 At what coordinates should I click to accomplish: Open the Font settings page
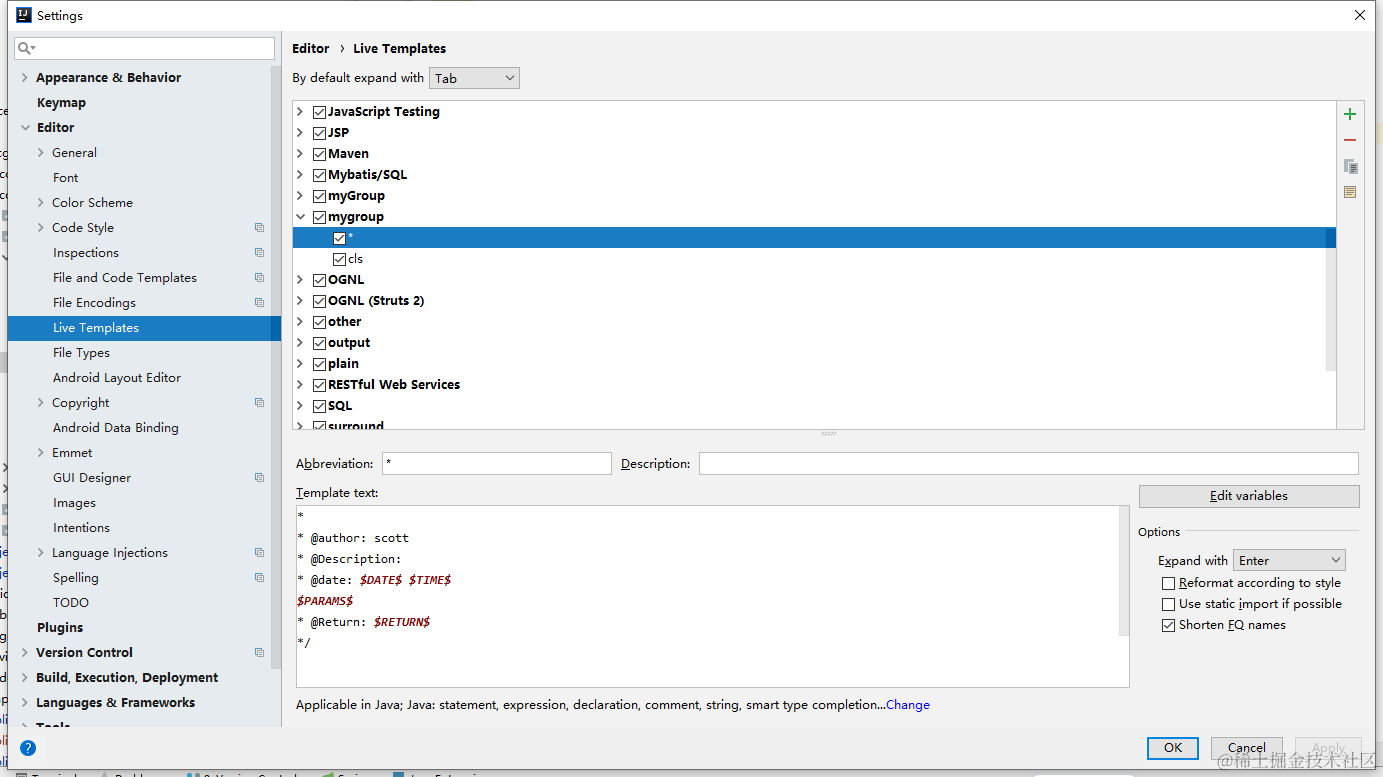point(65,178)
